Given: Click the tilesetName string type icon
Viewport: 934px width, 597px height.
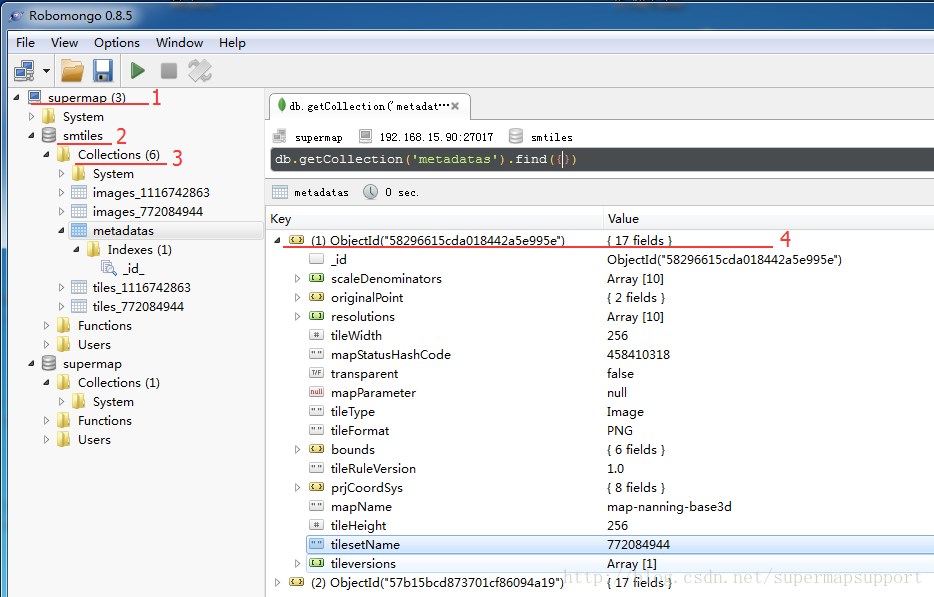Looking at the screenshot, I should click(316, 544).
